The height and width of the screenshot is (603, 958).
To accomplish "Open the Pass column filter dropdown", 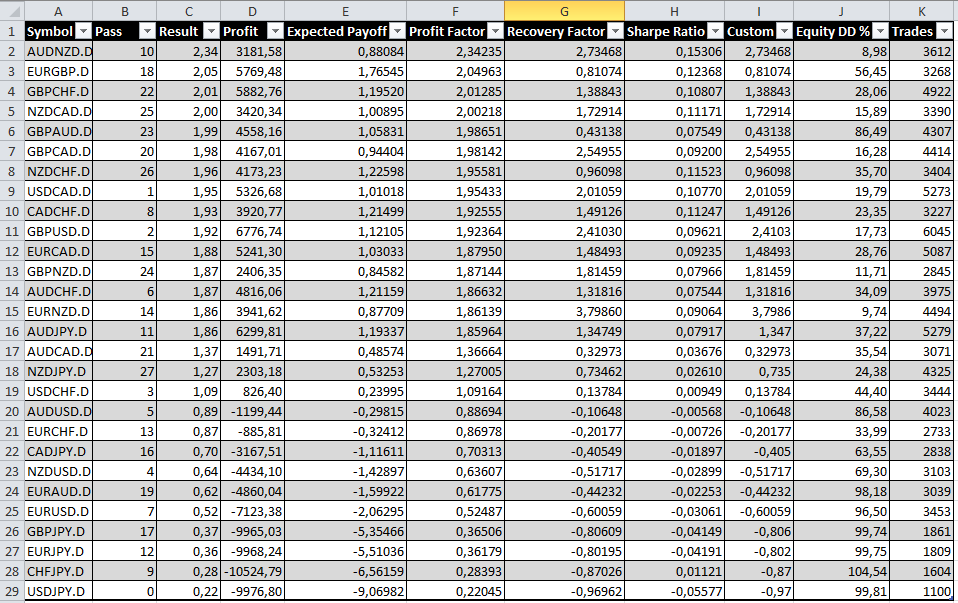I will (x=147, y=32).
